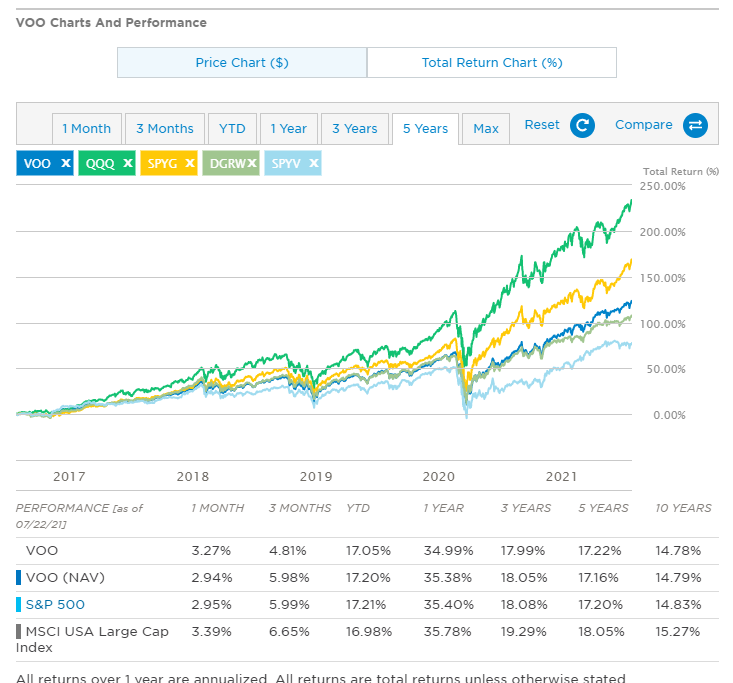The image size is (733, 683).
Task: Remove SPYV ticker with its x icon
Action: 314,163
